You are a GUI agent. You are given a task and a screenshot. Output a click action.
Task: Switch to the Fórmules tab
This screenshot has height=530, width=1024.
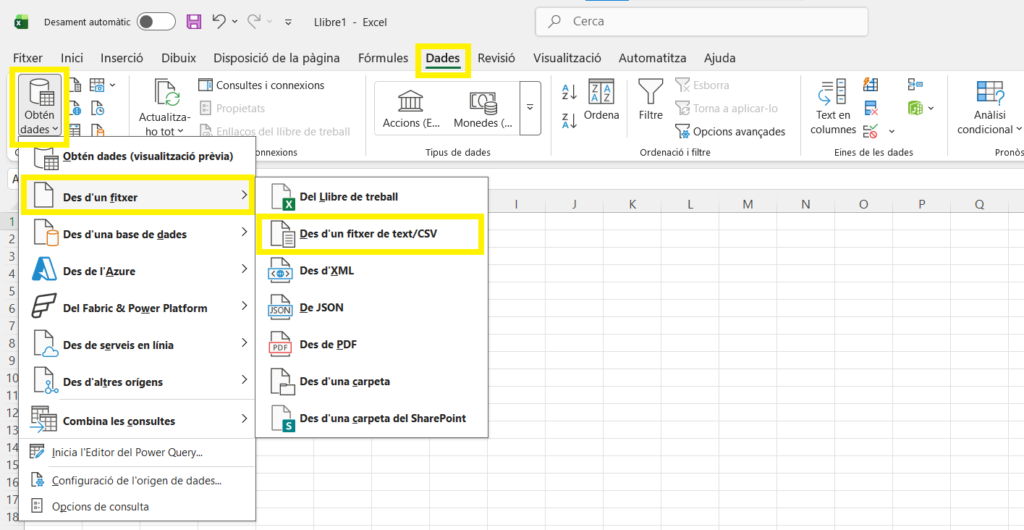[383, 58]
